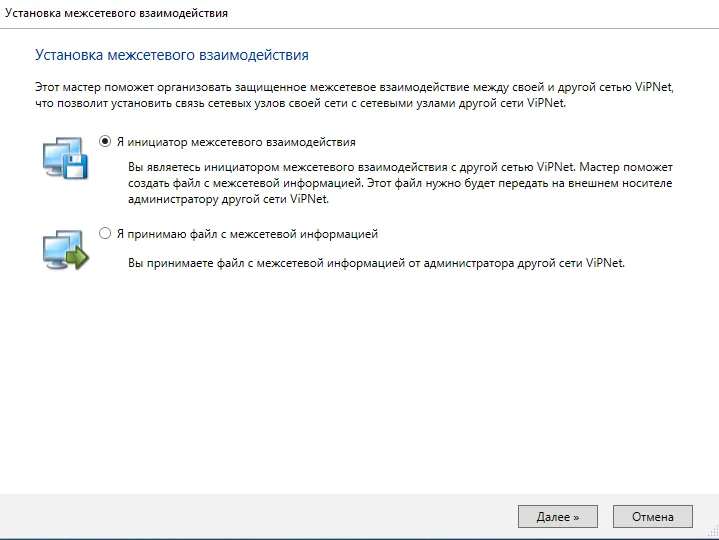Image resolution: width=719 pixels, height=540 pixels.
Task: Click the empty white area below the options
Action: (x=360, y=380)
